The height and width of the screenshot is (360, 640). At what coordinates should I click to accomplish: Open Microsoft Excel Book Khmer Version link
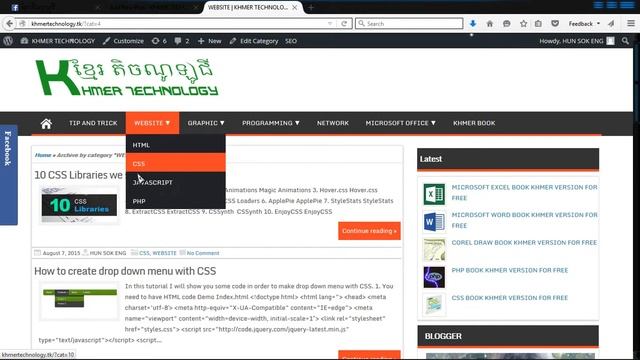pyautogui.click(x=524, y=192)
